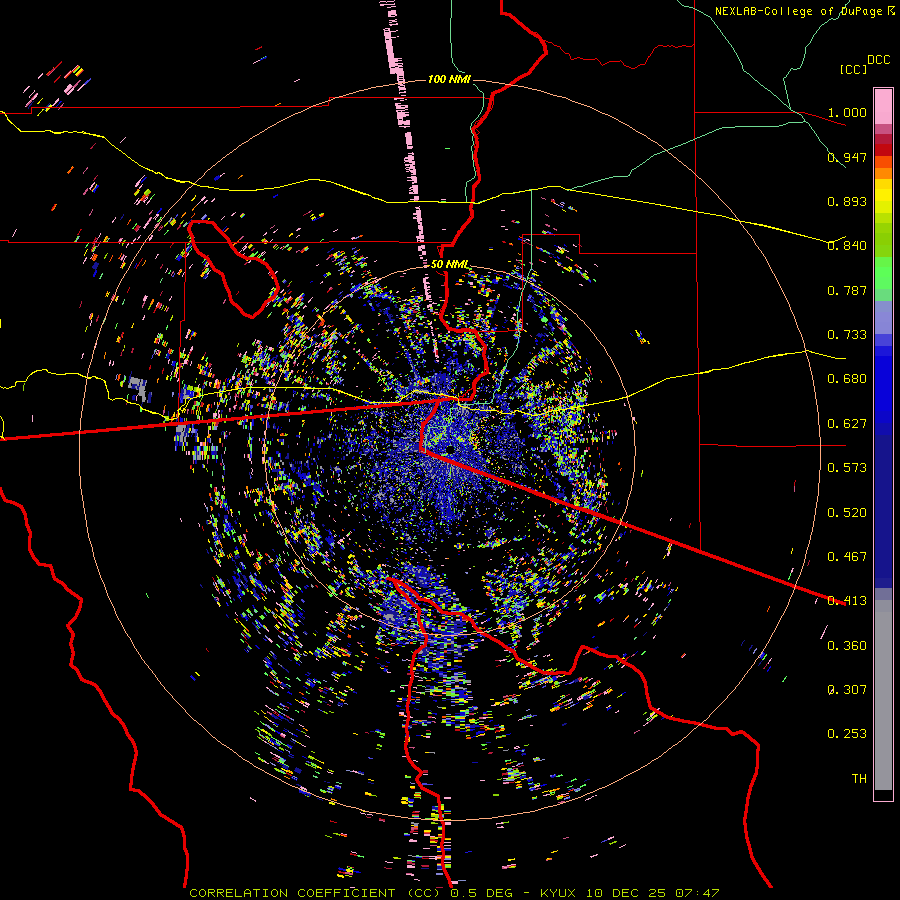Screen dimensions: 900x900
Task: Click the 0.787 scale value
Action: click(847, 290)
